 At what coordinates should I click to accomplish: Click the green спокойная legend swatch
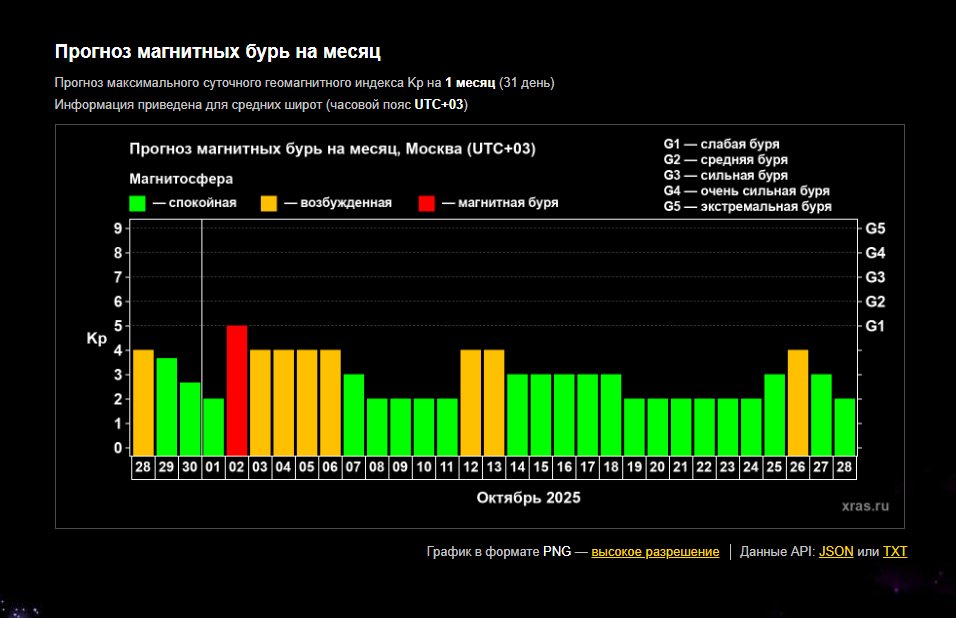pyautogui.click(x=138, y=204)
